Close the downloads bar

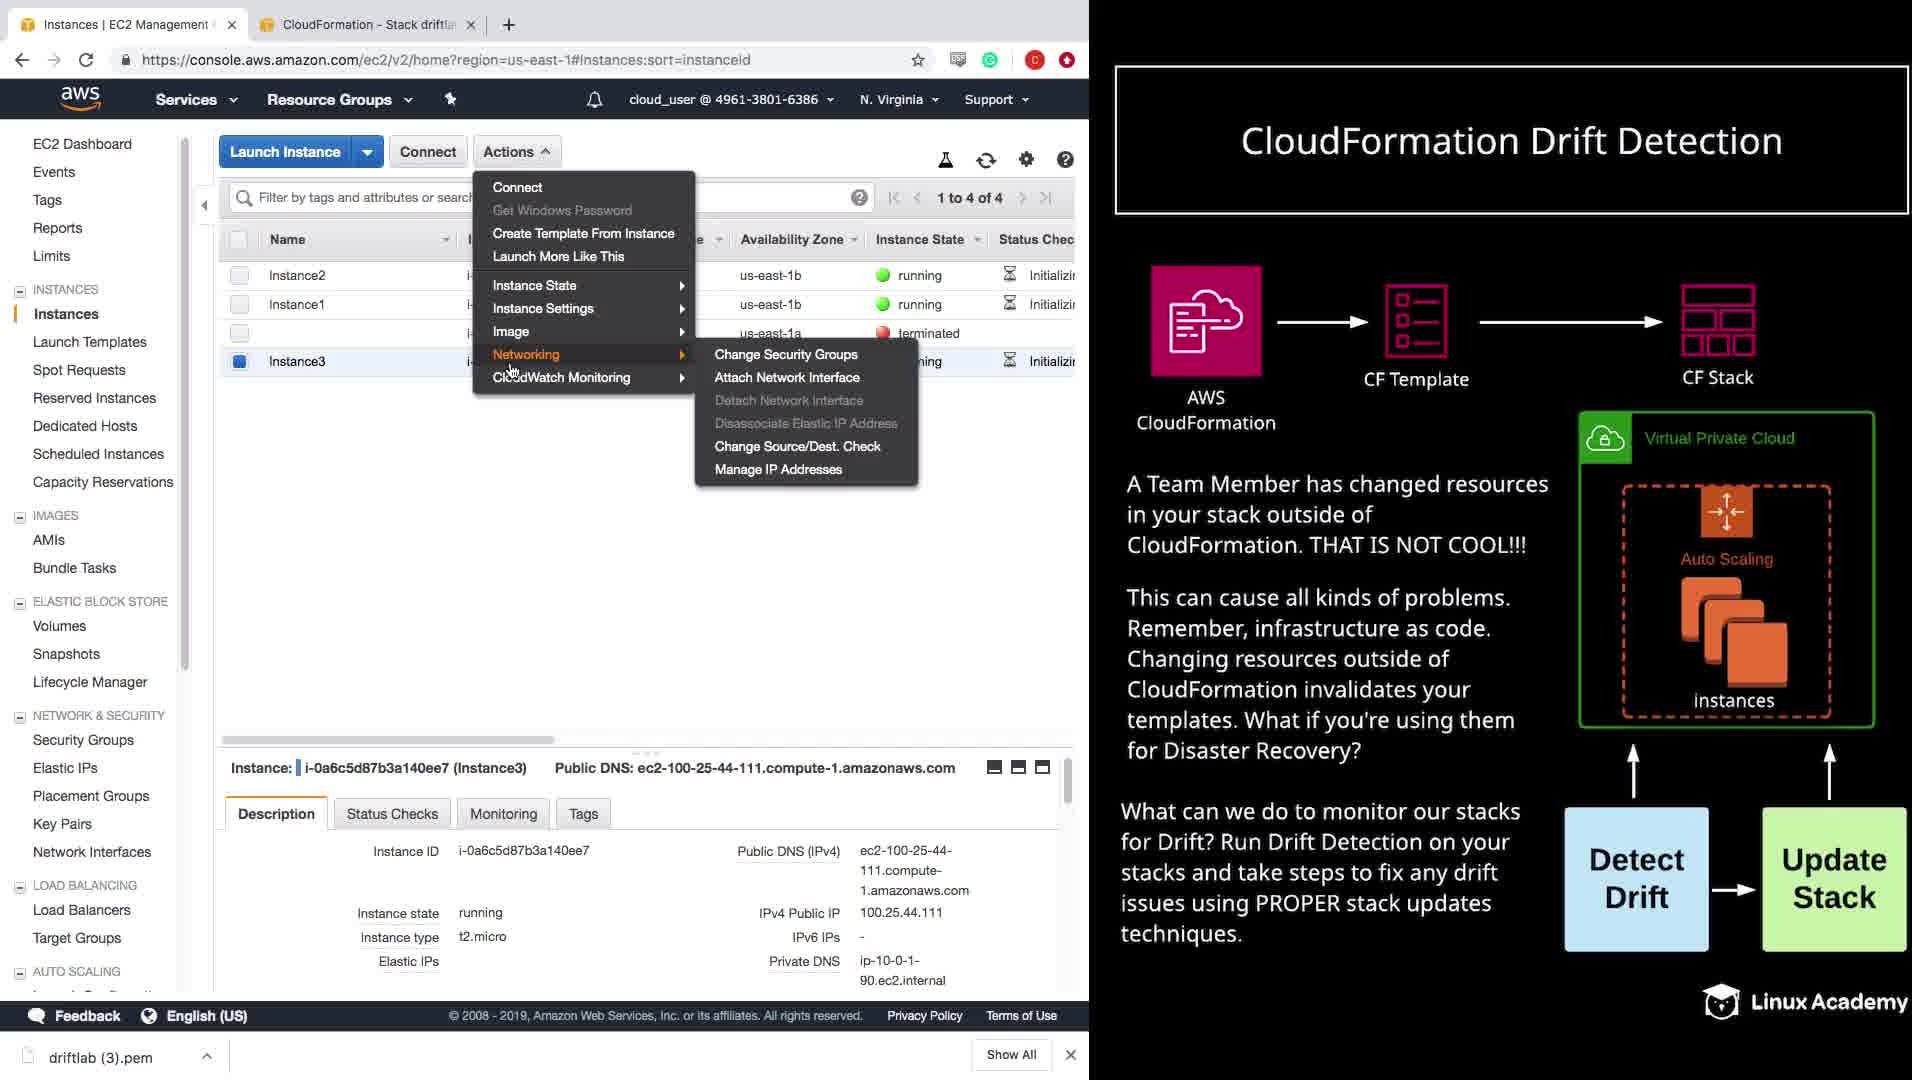tap(1071, 1055)
